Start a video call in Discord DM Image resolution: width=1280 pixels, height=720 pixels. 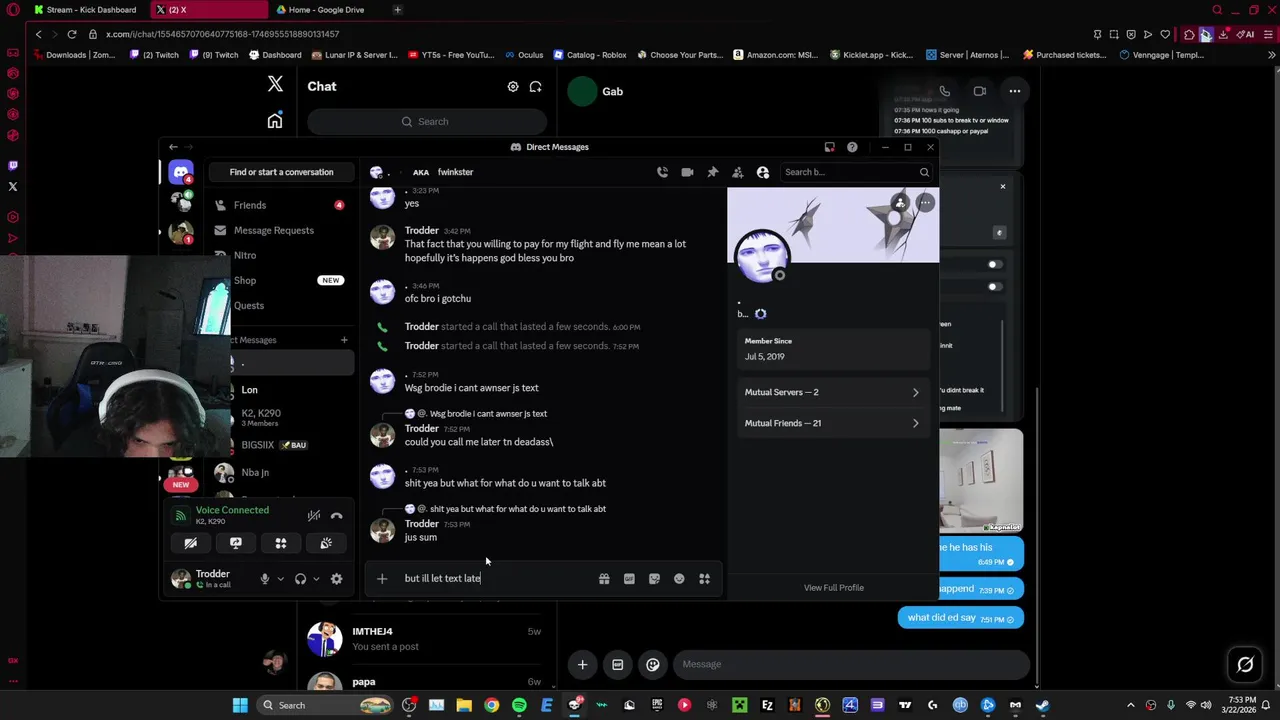click(x=687, y=172)
